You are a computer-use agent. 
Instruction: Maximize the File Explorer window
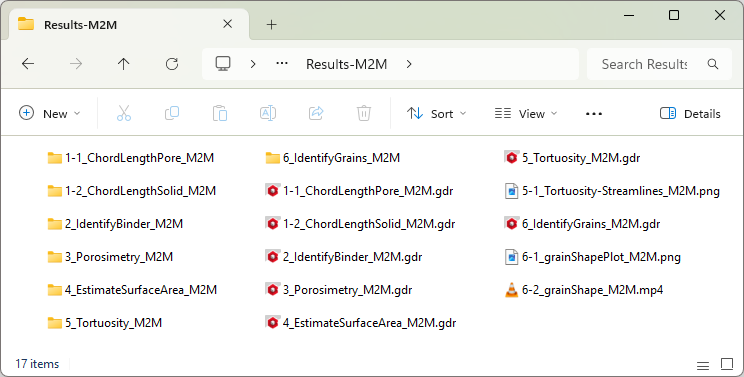pyautogui.click(x=674, y=15)
